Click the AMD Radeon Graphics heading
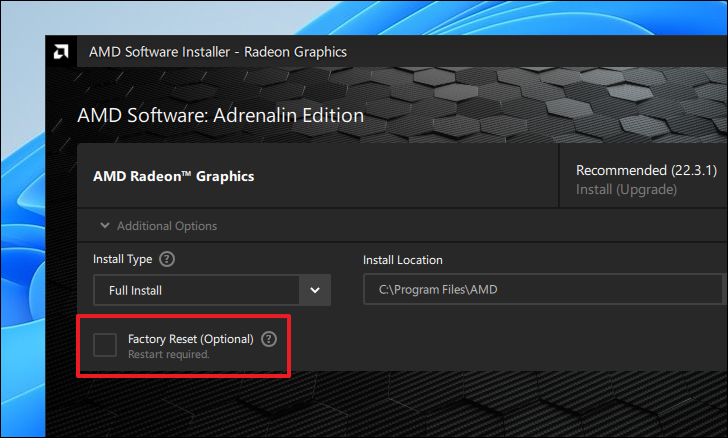This screenshot has width=728, height=438. tap(174, 177)
